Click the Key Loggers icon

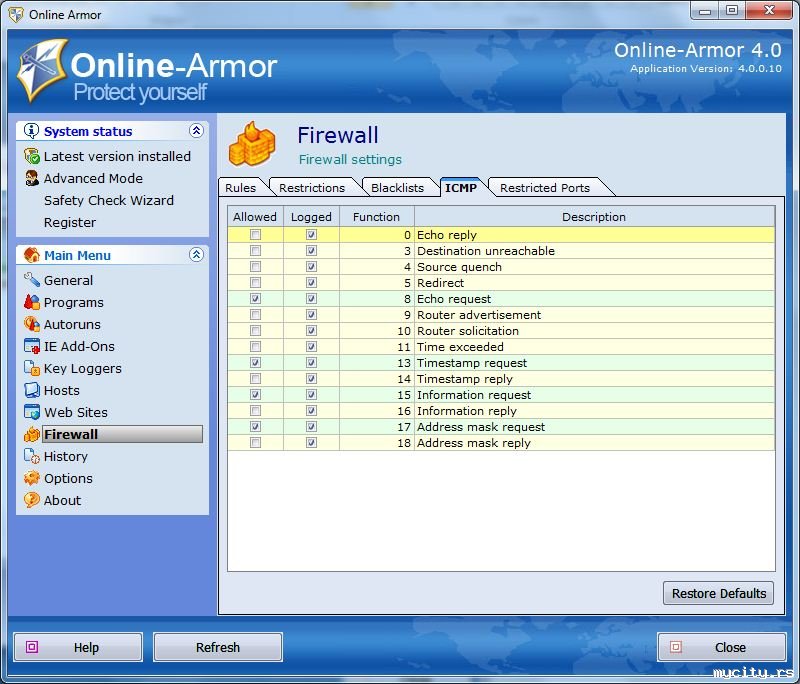32,368
